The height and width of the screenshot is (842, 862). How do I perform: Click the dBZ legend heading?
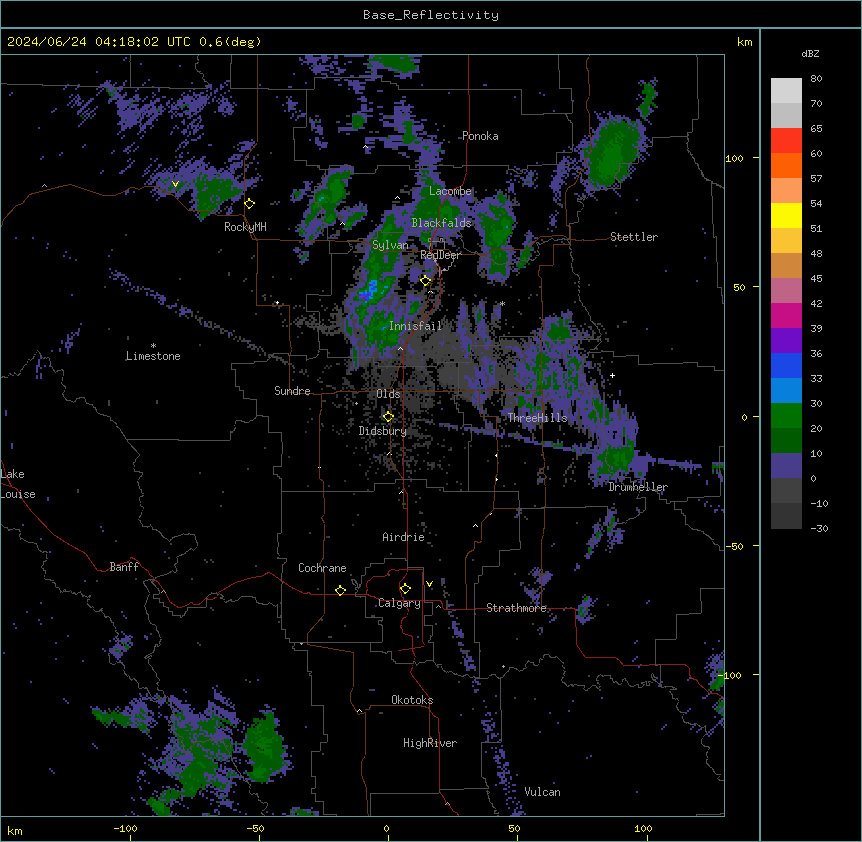click(810, 54)
